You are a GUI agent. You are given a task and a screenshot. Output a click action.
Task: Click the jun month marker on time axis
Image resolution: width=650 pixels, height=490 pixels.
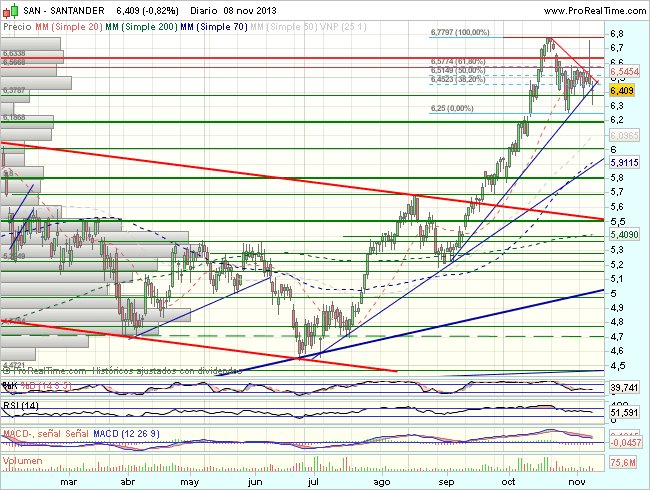255,482
